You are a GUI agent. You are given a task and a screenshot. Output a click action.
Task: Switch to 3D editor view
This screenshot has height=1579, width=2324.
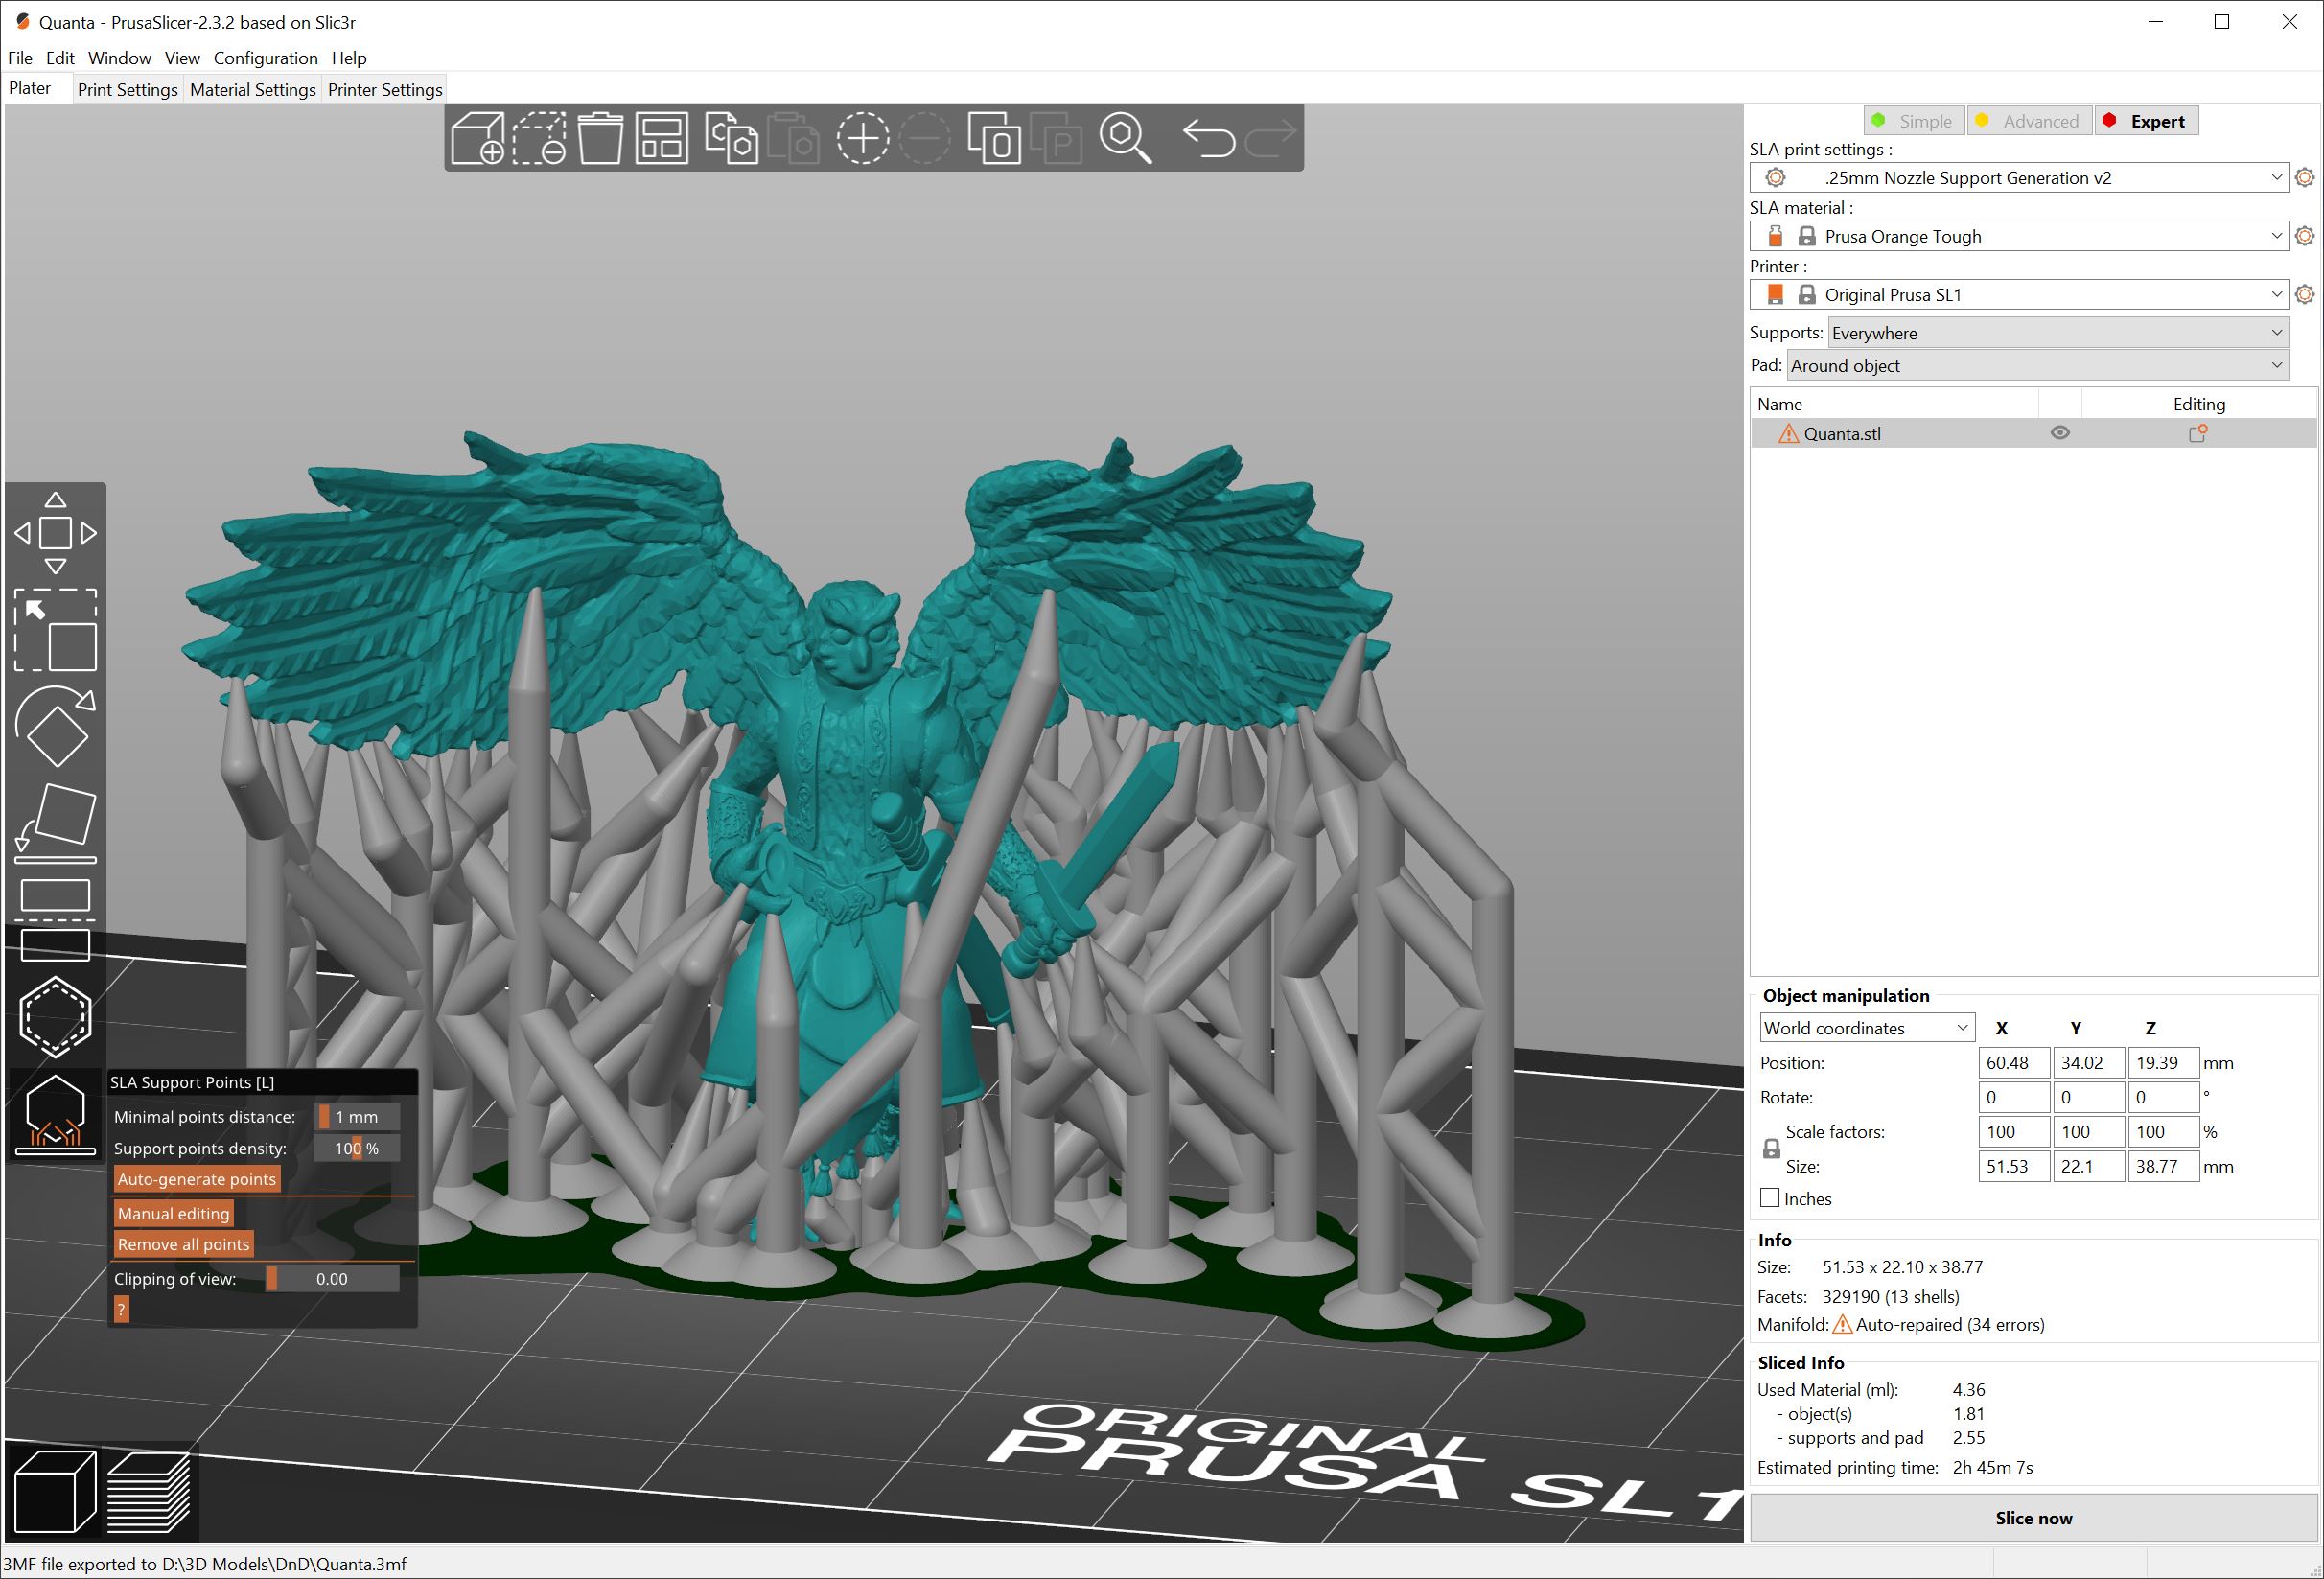(x=55, y=1491)
